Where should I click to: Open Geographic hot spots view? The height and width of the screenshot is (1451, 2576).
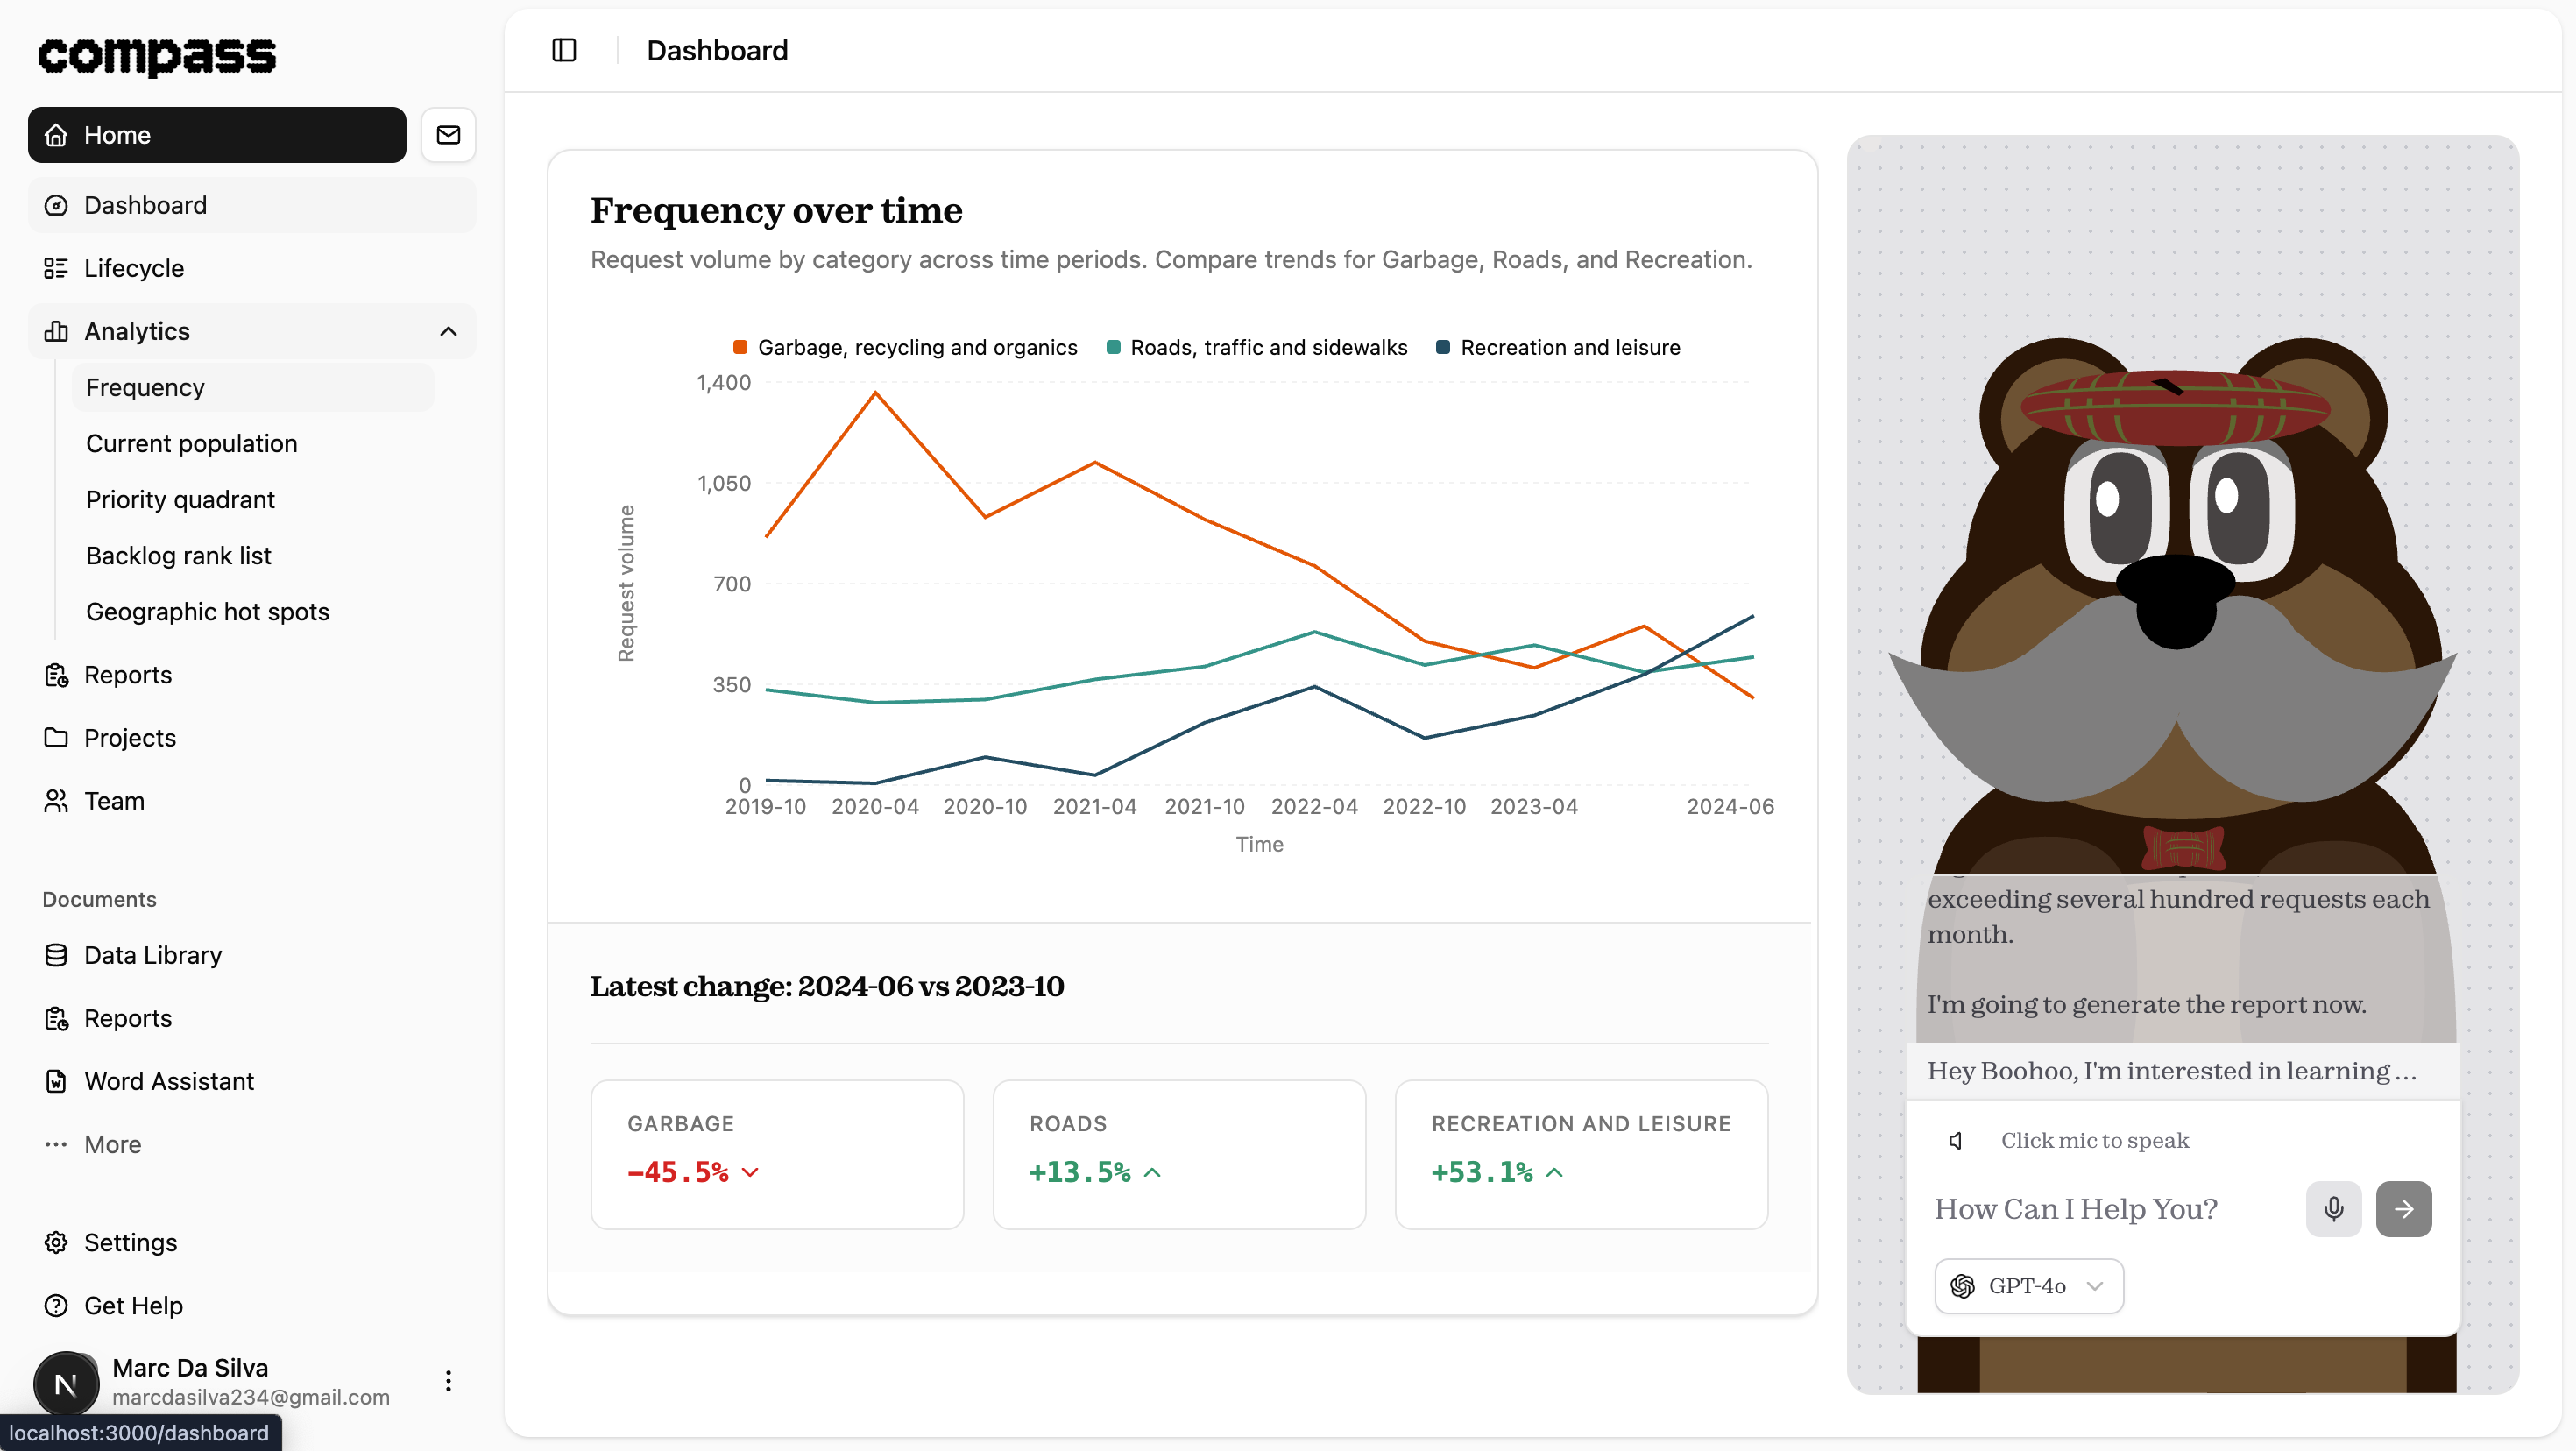[x=207, y=611]
